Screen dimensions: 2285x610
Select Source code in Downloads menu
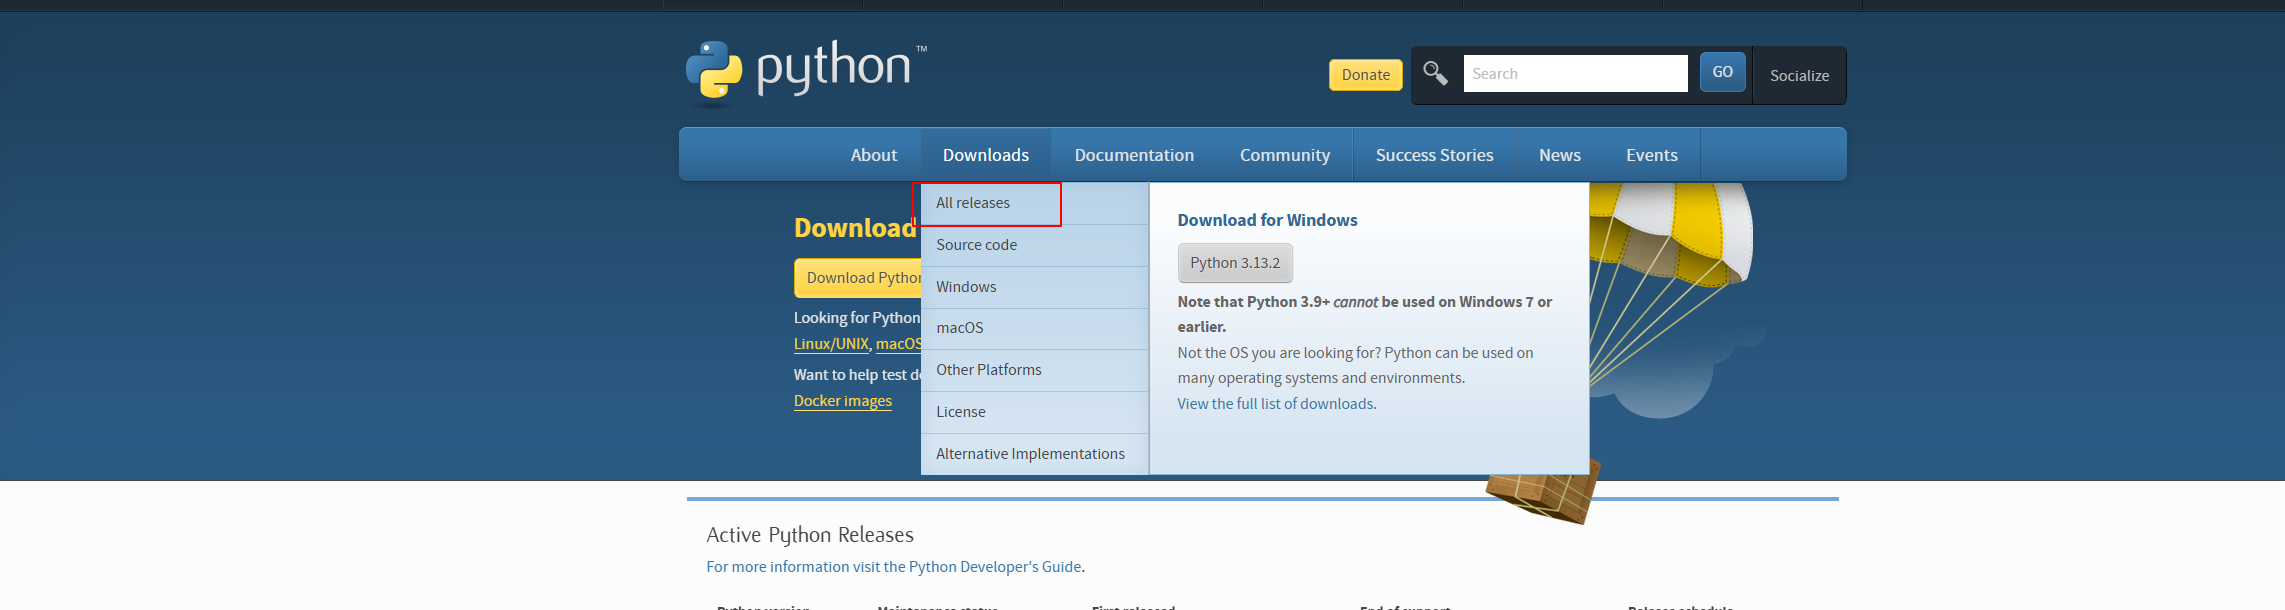click(x=976, y=245)
